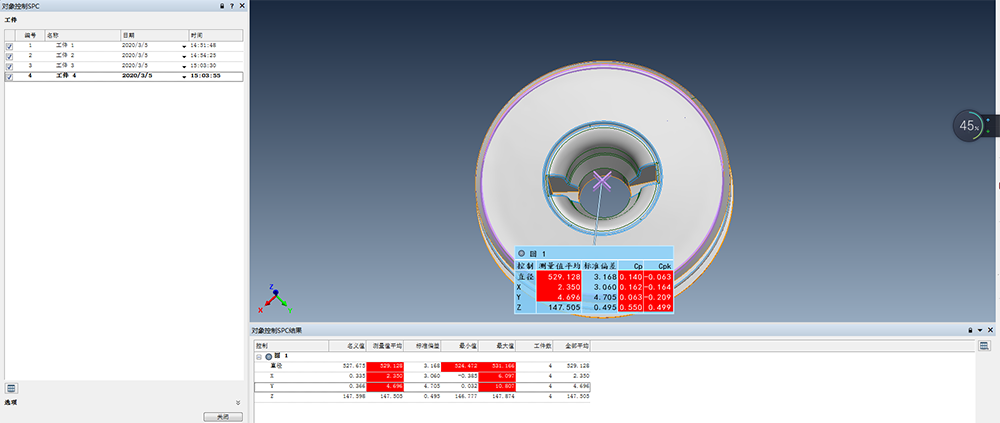The image size is (1000, 423).
Task: Toggle the checkbox for 工件 4
Action: 10,76
